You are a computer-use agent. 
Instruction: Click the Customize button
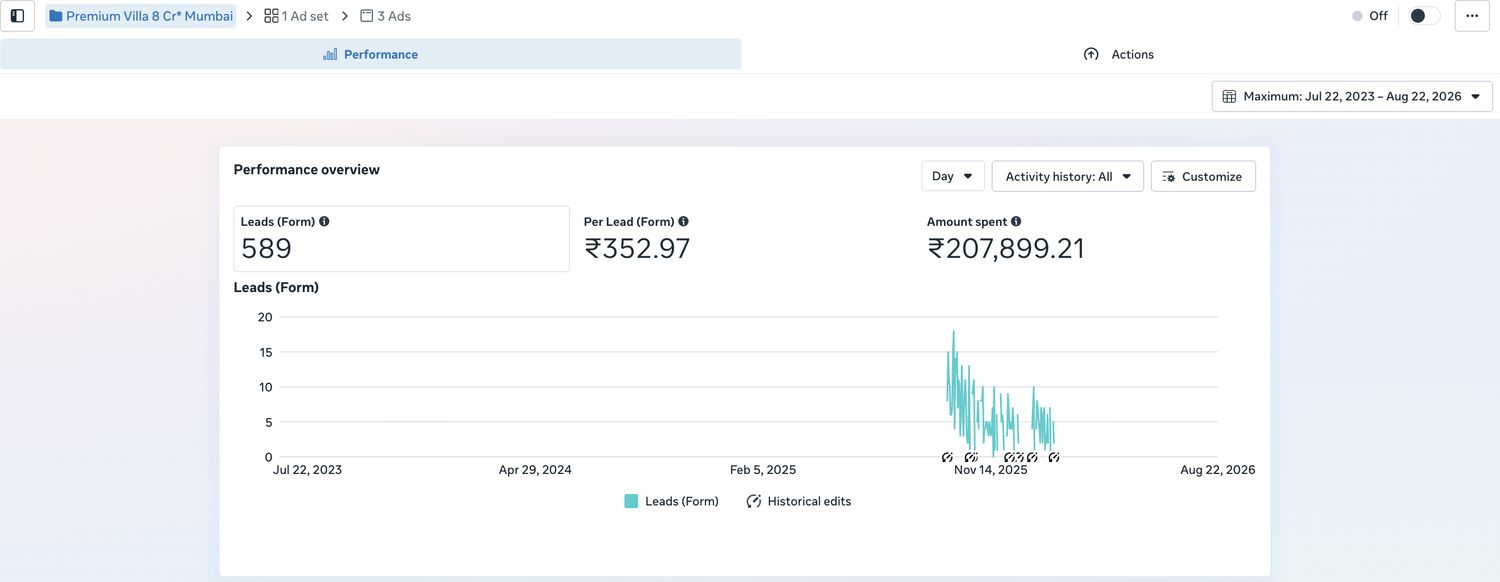click(1203, 176)
